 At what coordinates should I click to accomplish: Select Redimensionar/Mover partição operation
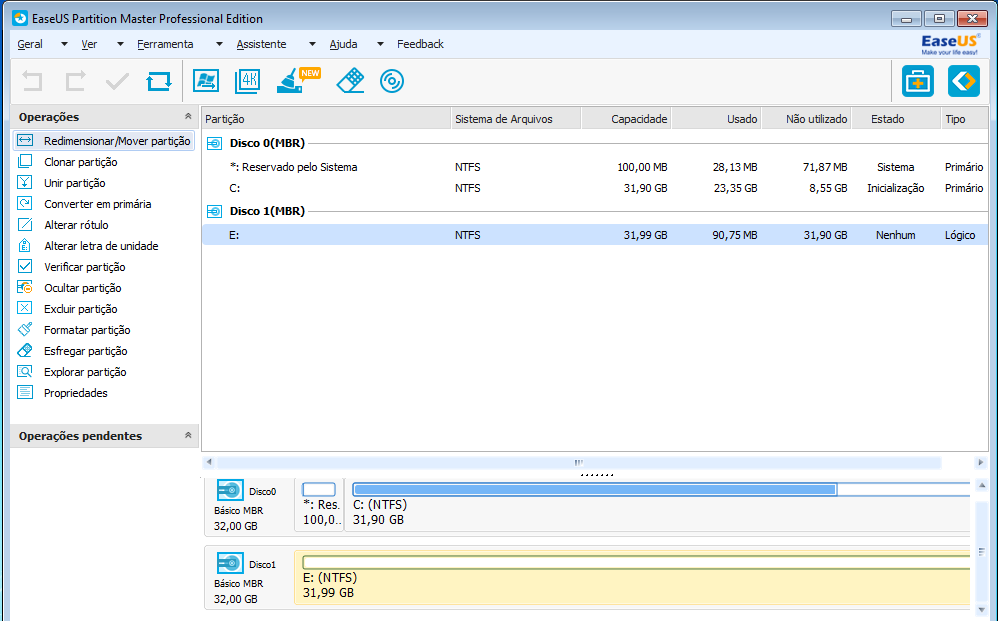pyautogui.click(x=104, y=141)
